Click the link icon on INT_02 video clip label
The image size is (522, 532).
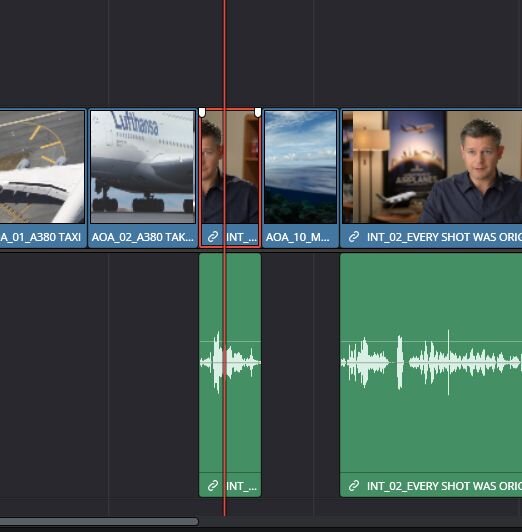pos(354,237)
